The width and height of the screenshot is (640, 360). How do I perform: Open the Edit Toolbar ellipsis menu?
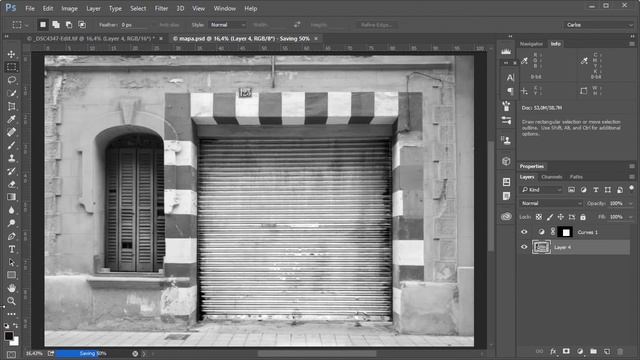pos(11,314)
